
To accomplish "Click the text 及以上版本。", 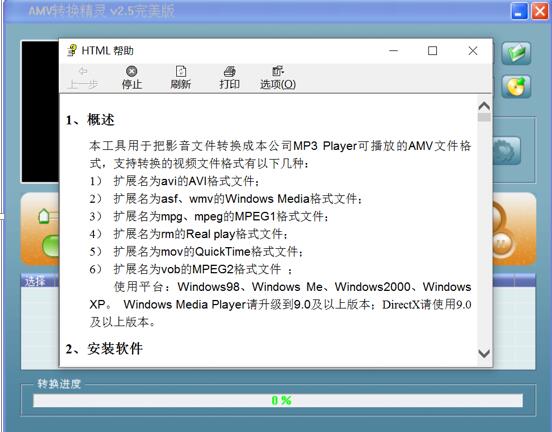I will click(123, 322).
